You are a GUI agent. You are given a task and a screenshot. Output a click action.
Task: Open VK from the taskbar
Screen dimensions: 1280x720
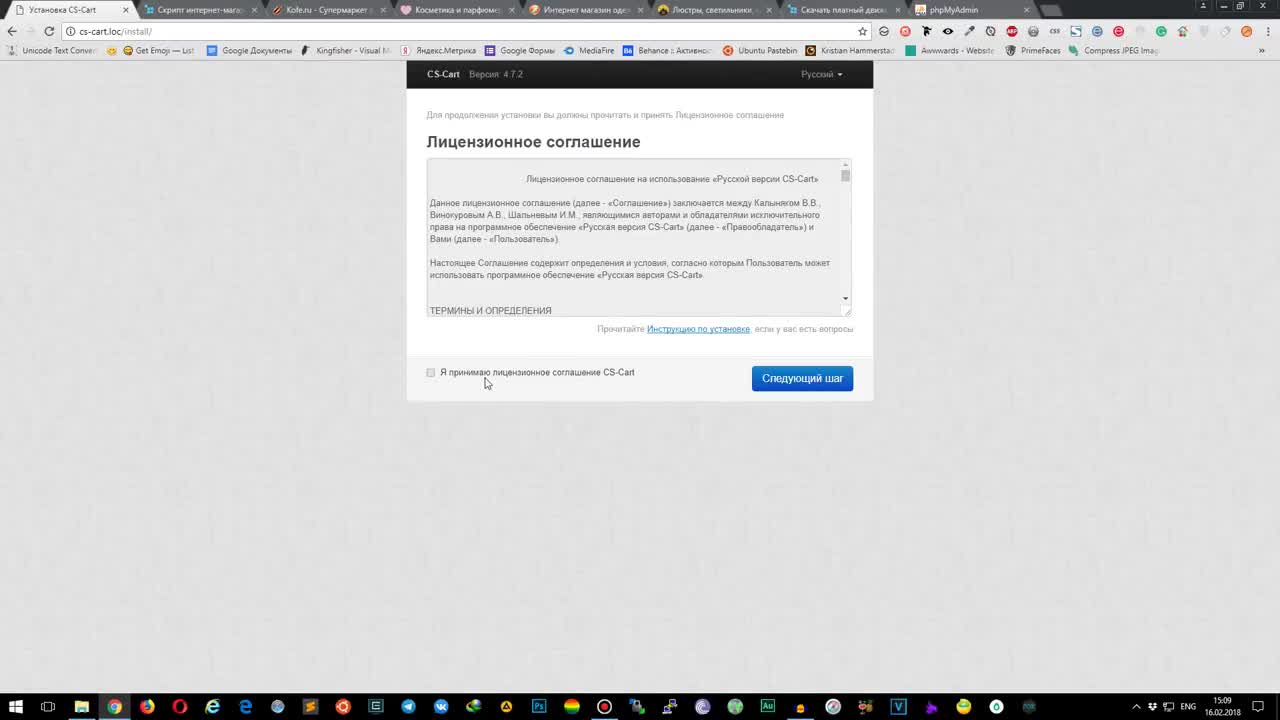coord(441,707)
